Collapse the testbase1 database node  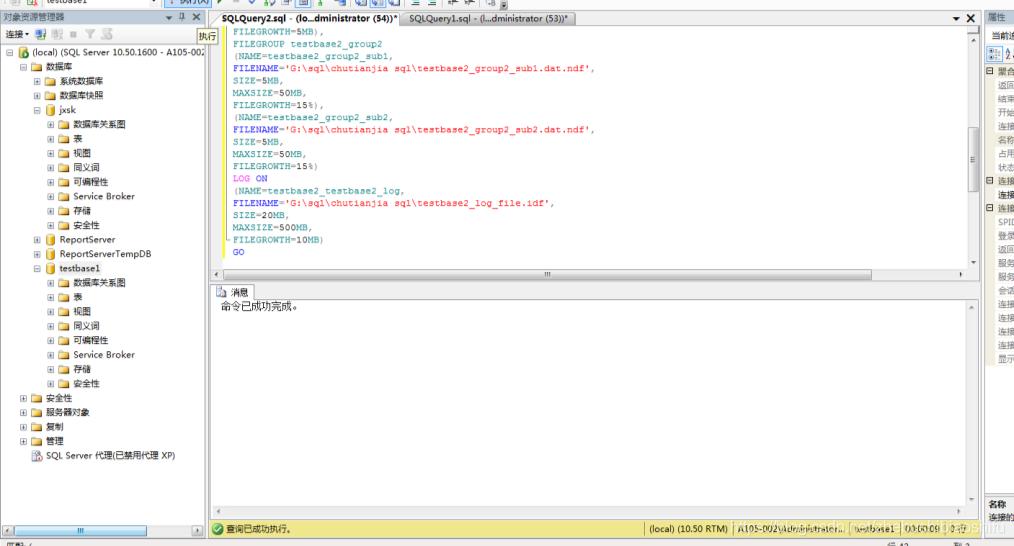click(37, 269)
